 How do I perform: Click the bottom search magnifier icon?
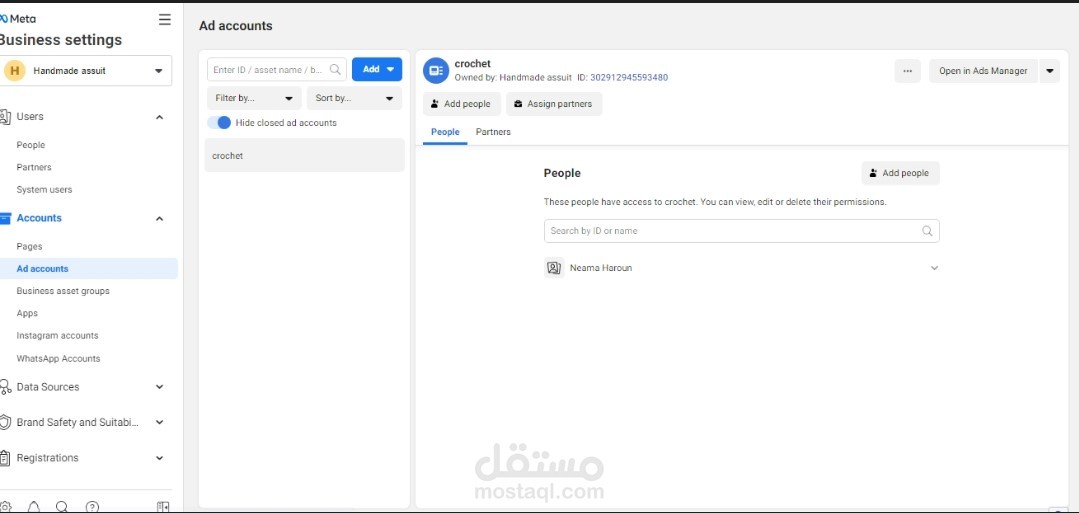pyautogui.click(x=62, y=507)
